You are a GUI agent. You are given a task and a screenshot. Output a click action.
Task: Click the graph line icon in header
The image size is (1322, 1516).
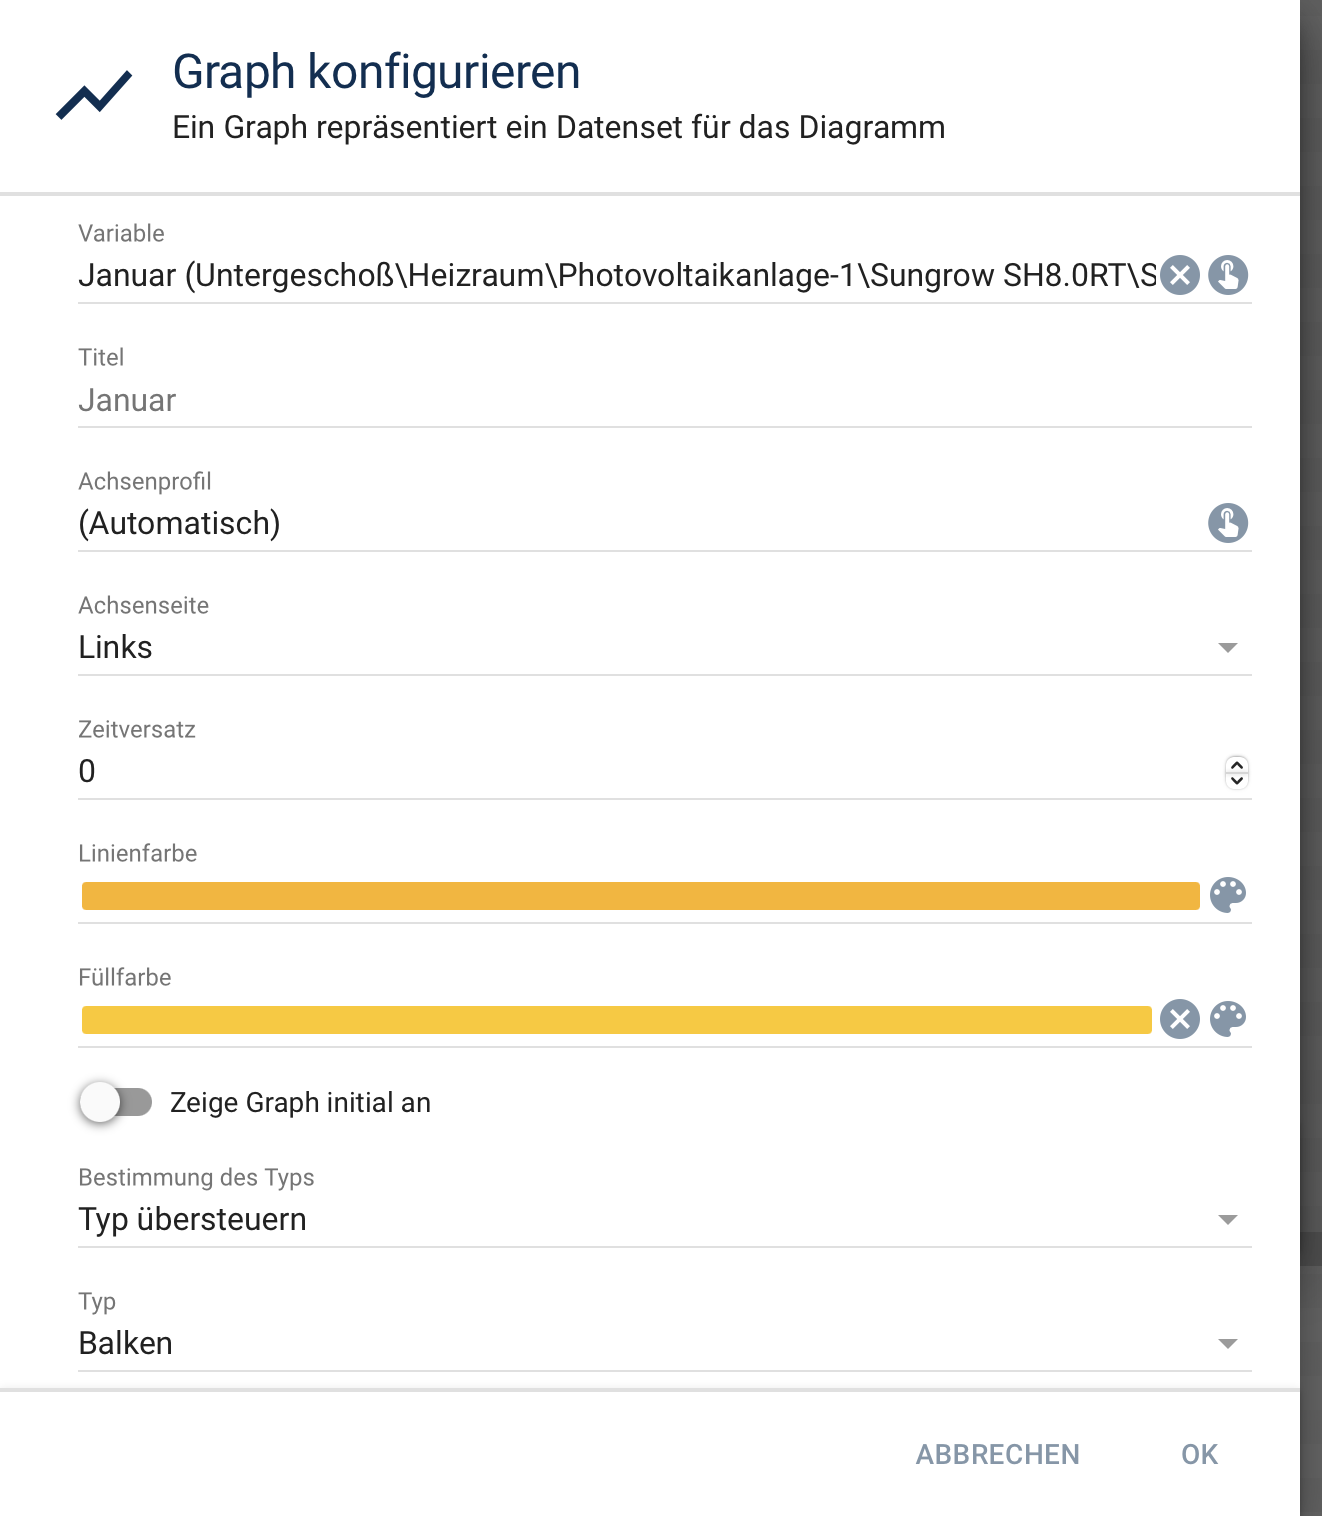[x=94, y=95]
